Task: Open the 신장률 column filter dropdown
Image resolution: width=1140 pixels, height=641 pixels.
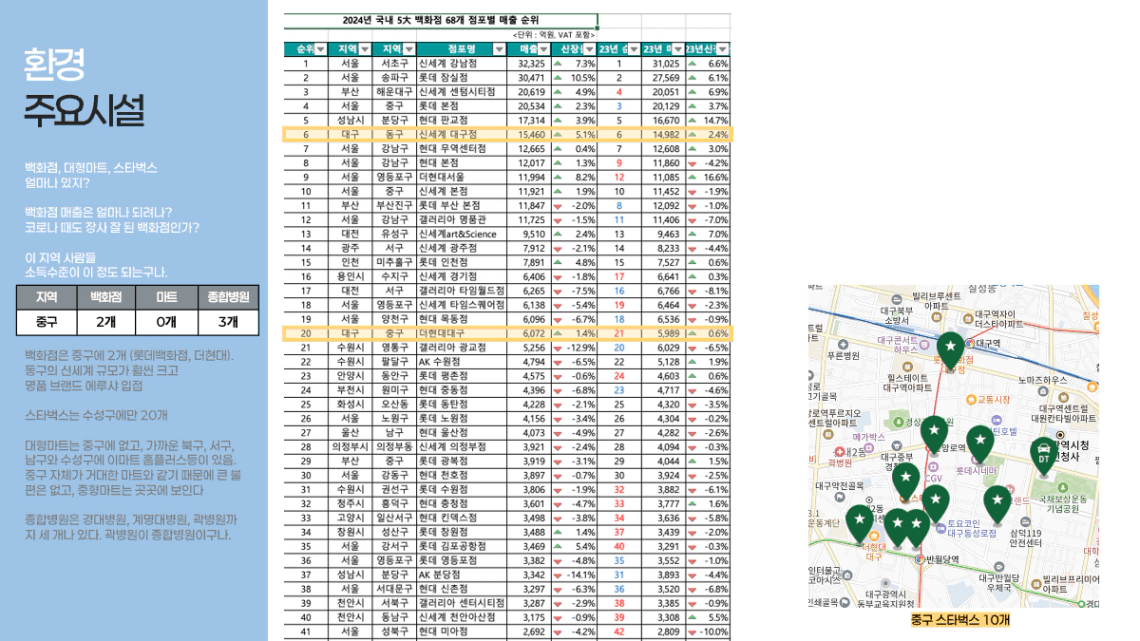Action: coord(589,49)
